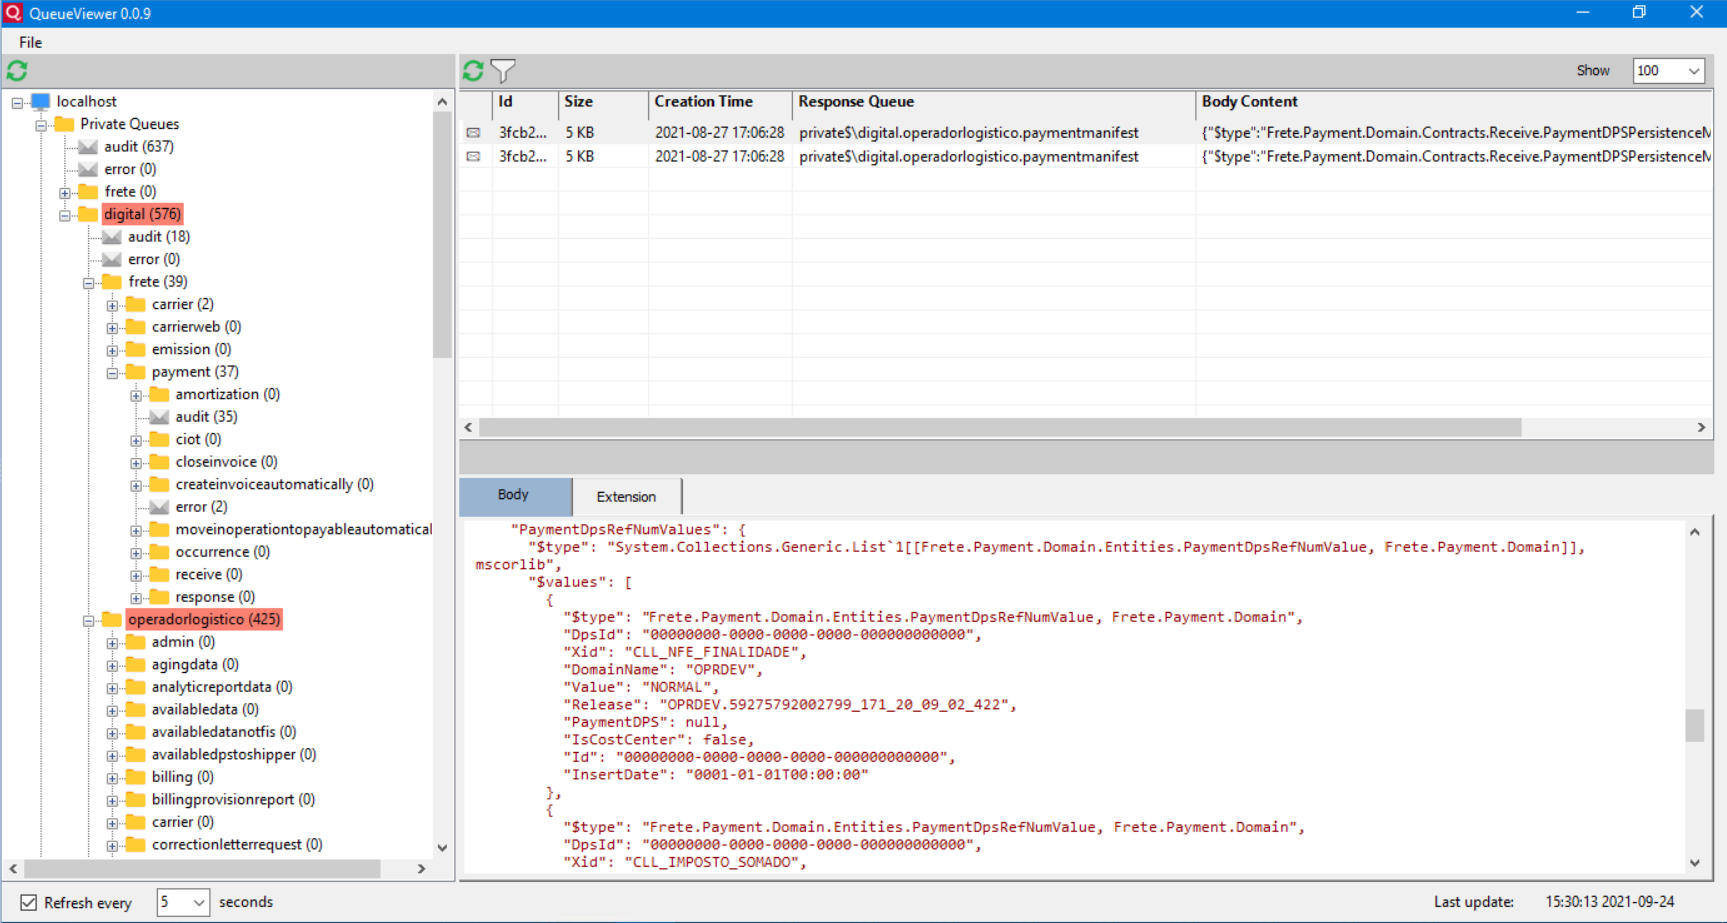Switch to the Body tab
The width and height of the screenshot is (1727, 923).
point(515,495)
